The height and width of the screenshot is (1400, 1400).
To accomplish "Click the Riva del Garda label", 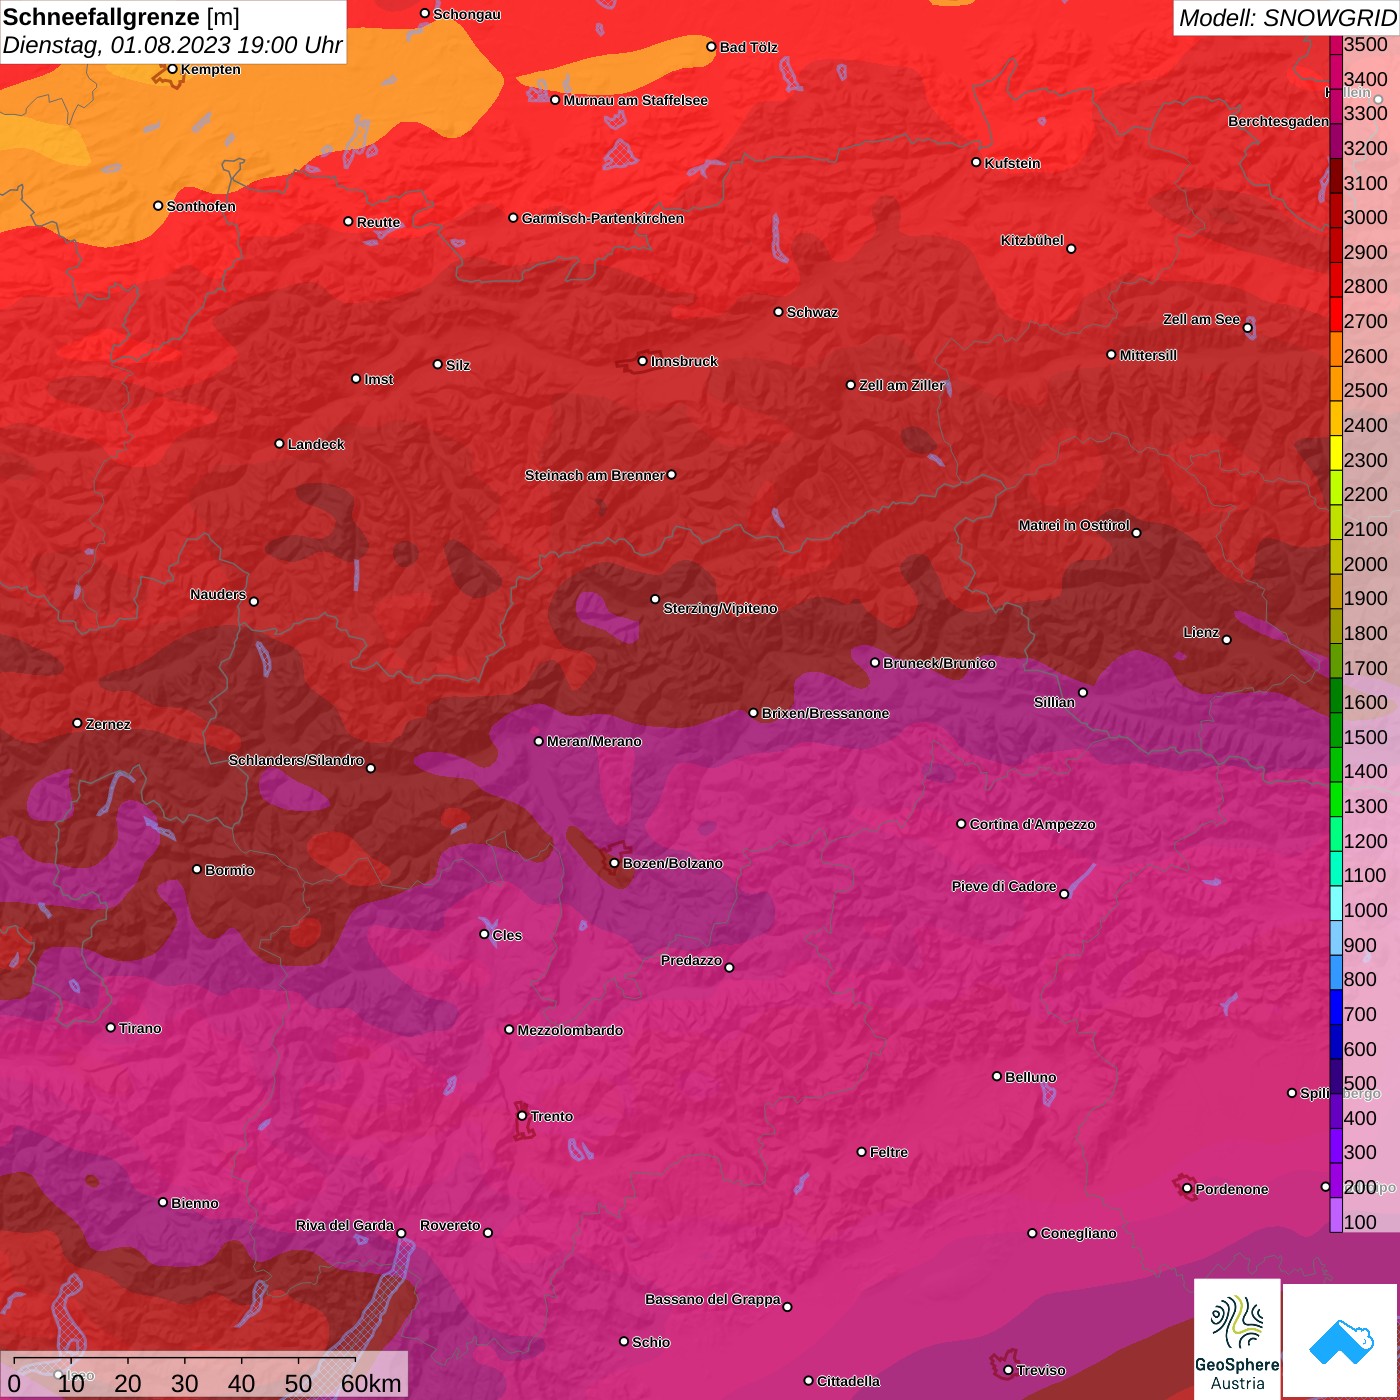I will click(345, 1225).
